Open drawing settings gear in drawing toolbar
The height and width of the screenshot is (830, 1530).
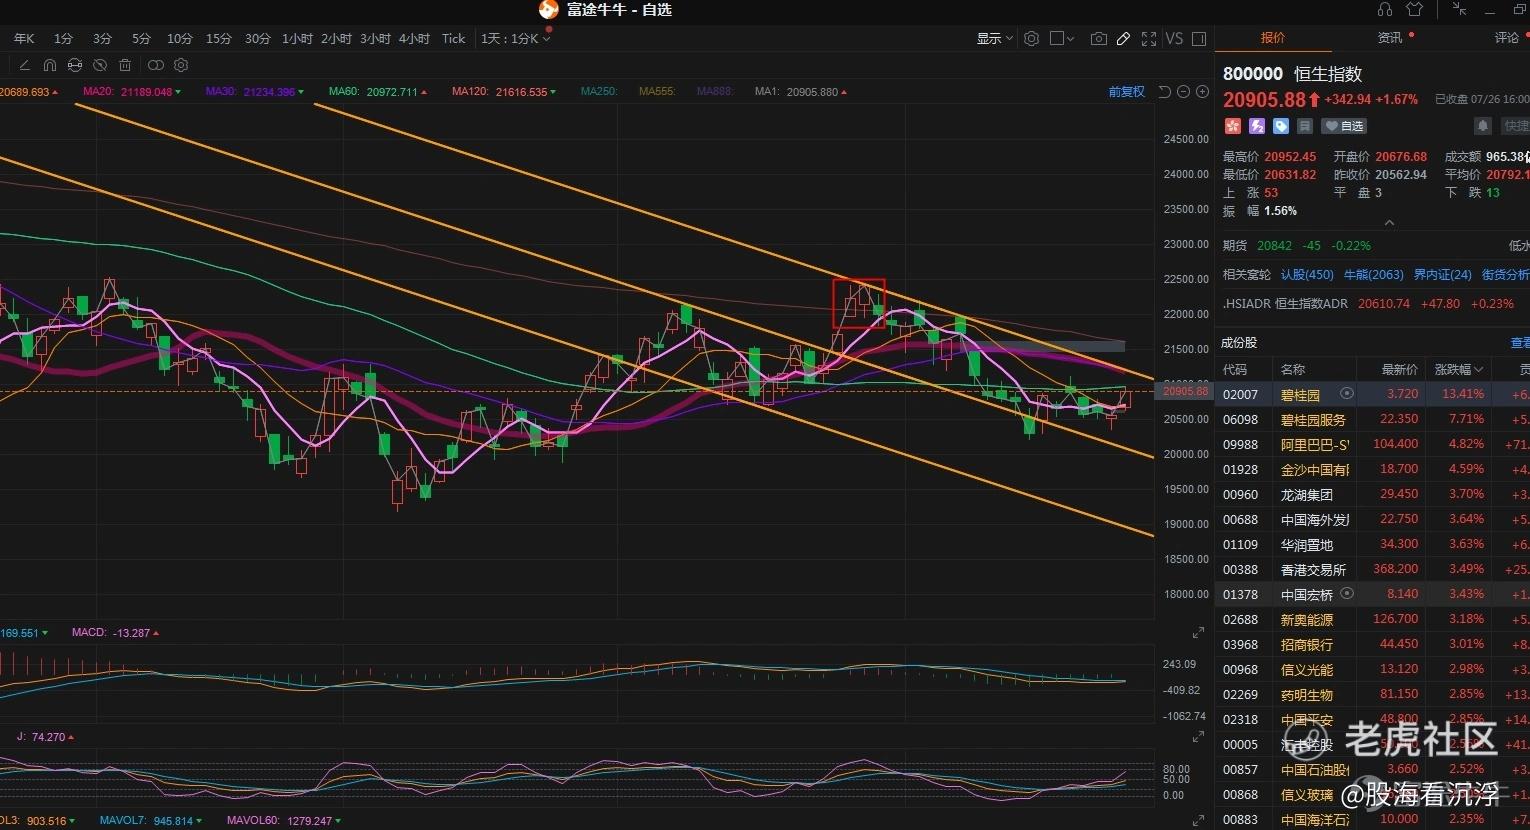point(181,65)
